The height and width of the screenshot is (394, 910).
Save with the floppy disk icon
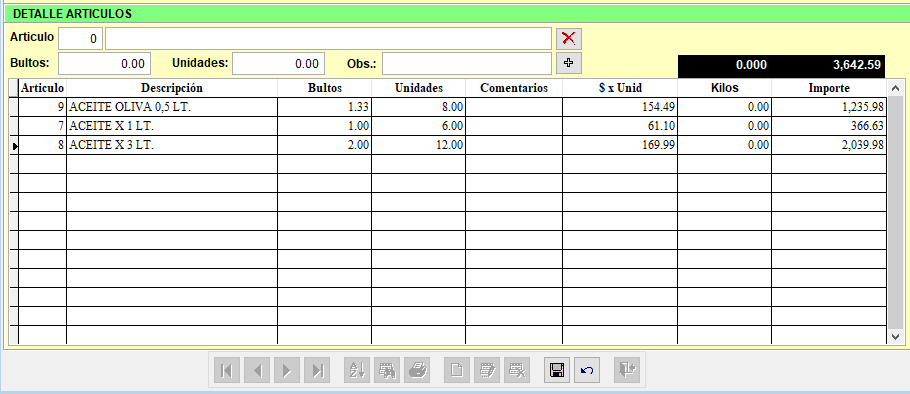pyautogui.click(x=557, y=370)
